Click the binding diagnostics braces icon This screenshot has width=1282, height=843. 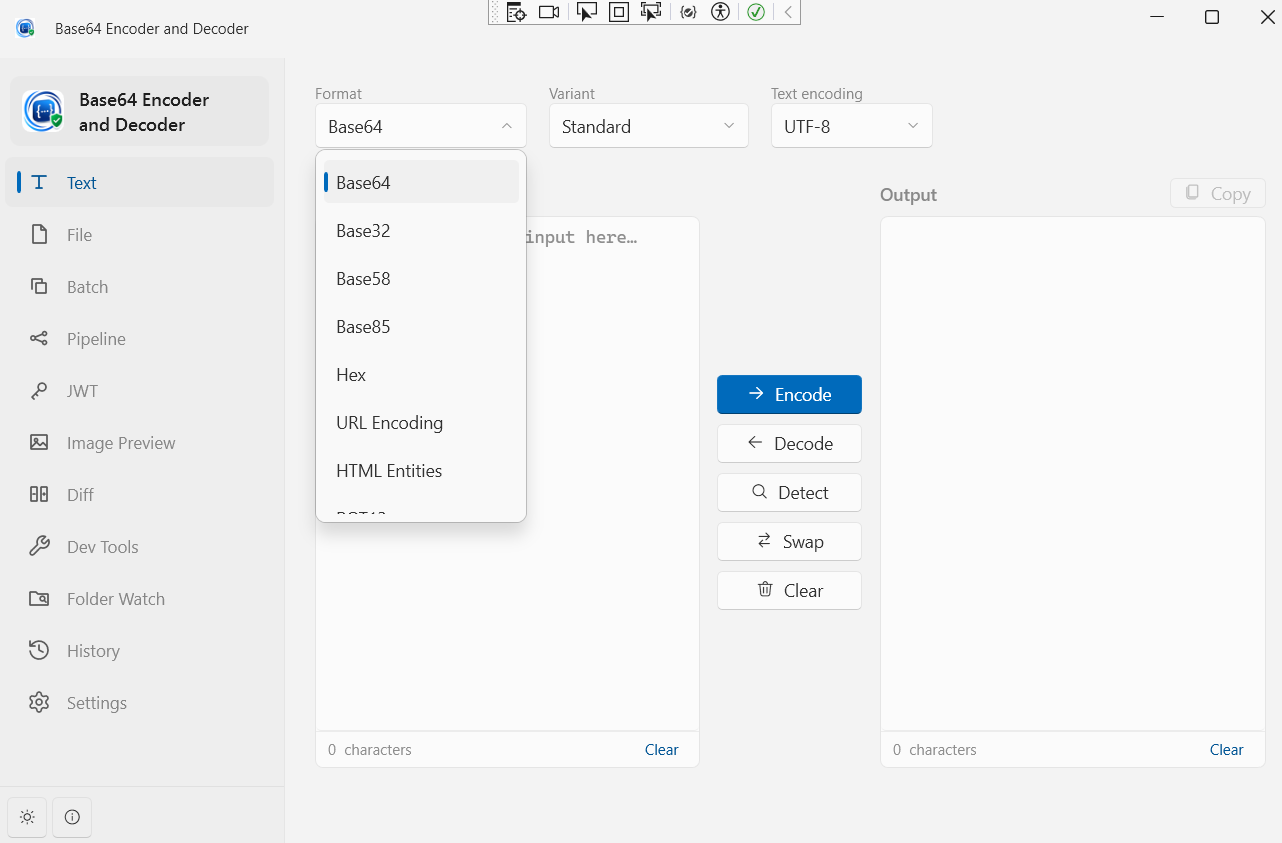point(688,12)
